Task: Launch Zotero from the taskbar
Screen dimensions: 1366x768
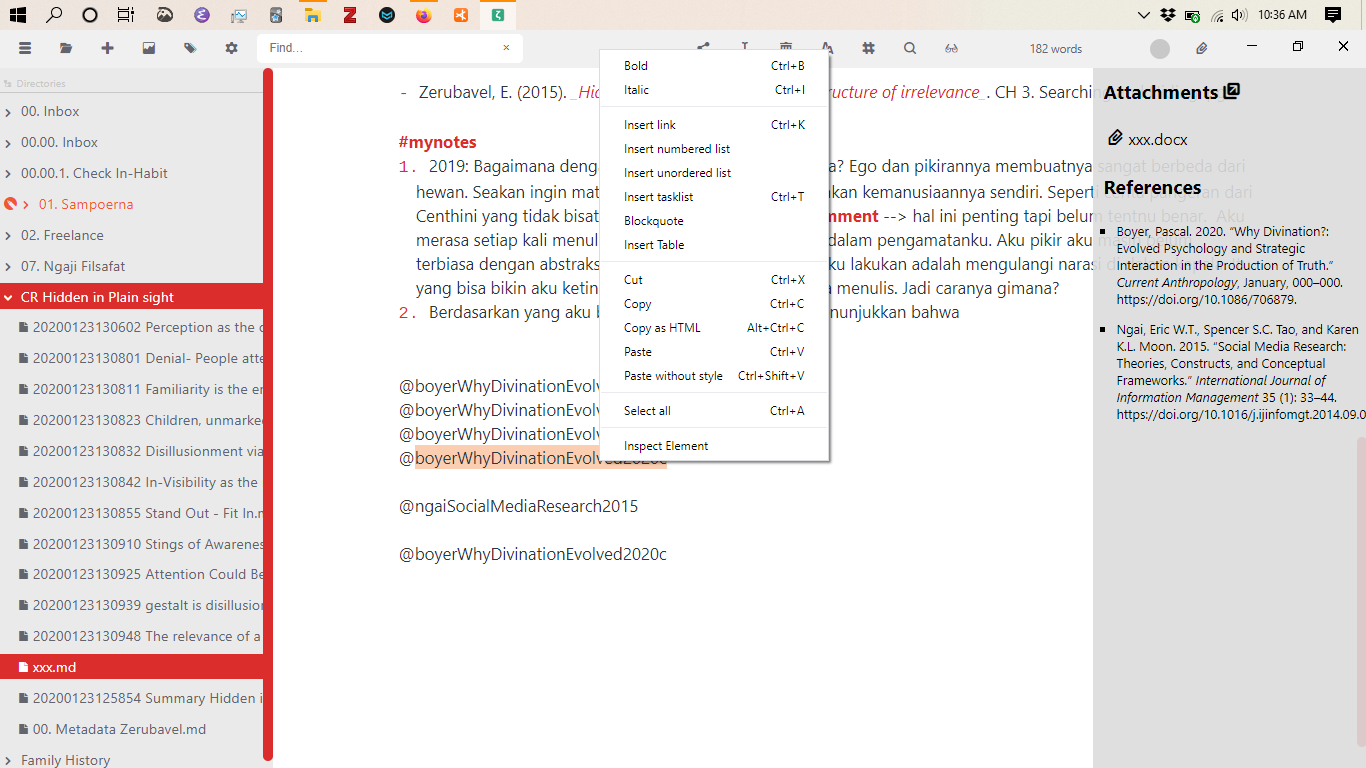Action: 349,15
